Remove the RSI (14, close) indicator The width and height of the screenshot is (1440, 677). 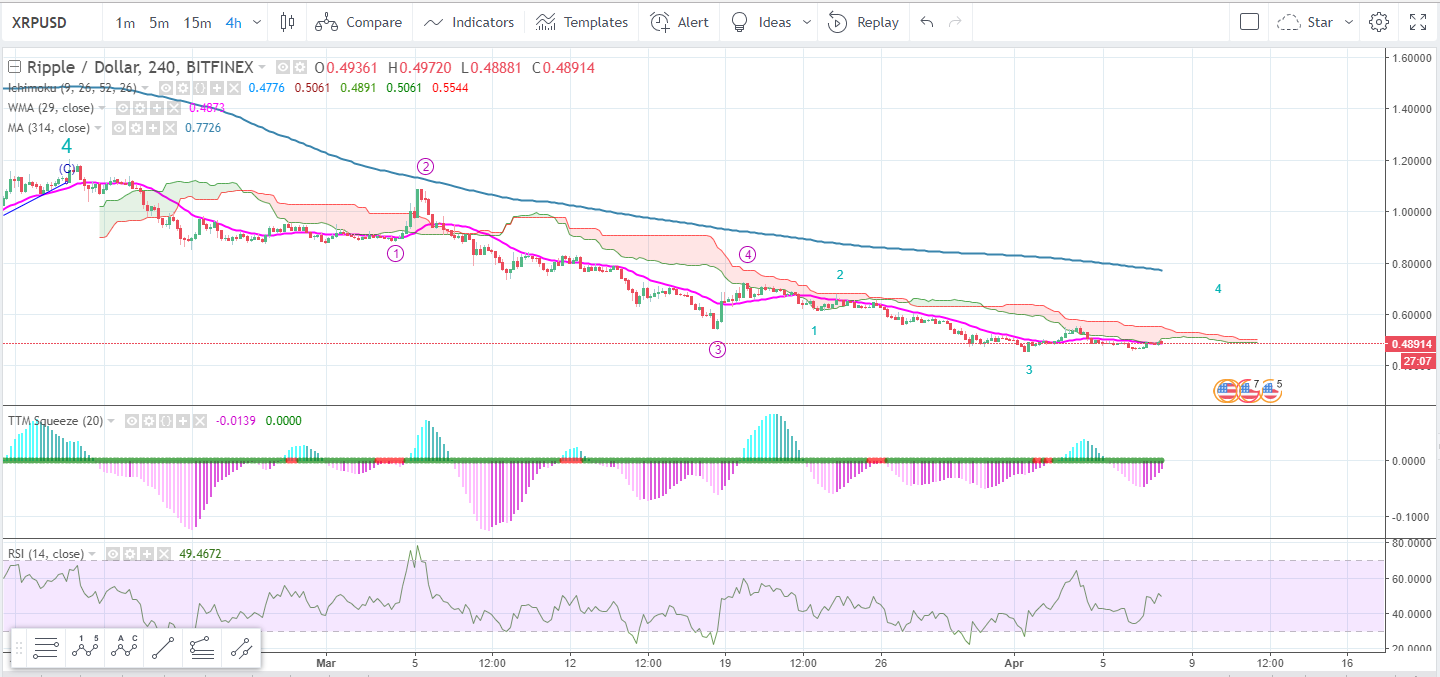[x=164, y=554]
